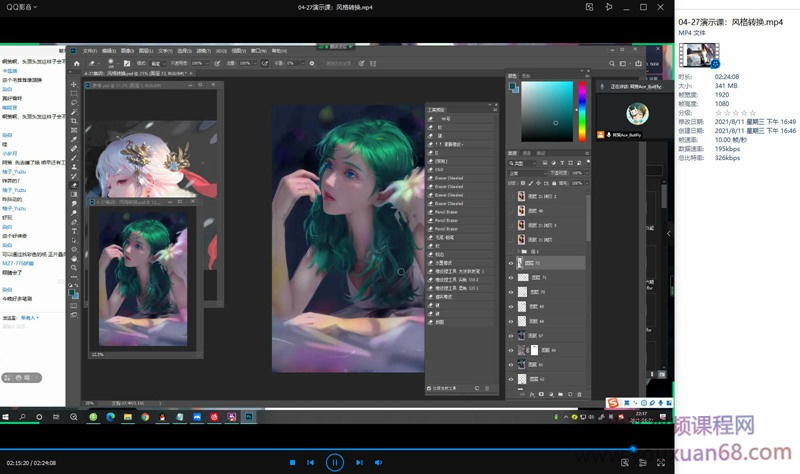
Task: Toggle visibility eye of the selected layer 72
Action: (511, 263)
